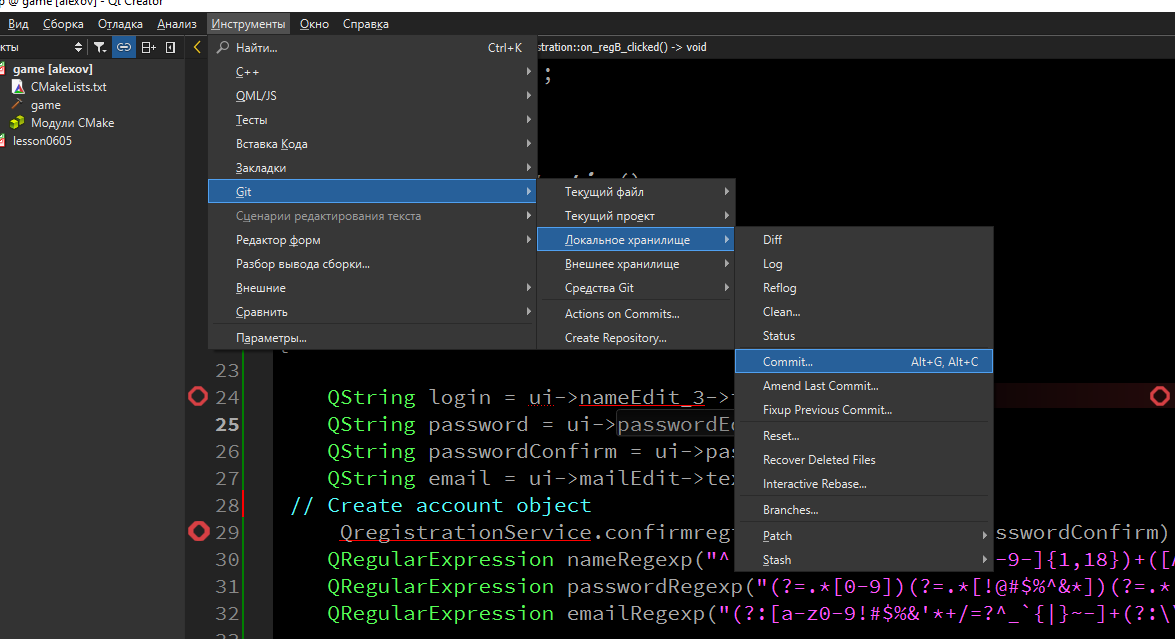Choose Amend Last Commit...
The image size is (1175, 639).
864,386
